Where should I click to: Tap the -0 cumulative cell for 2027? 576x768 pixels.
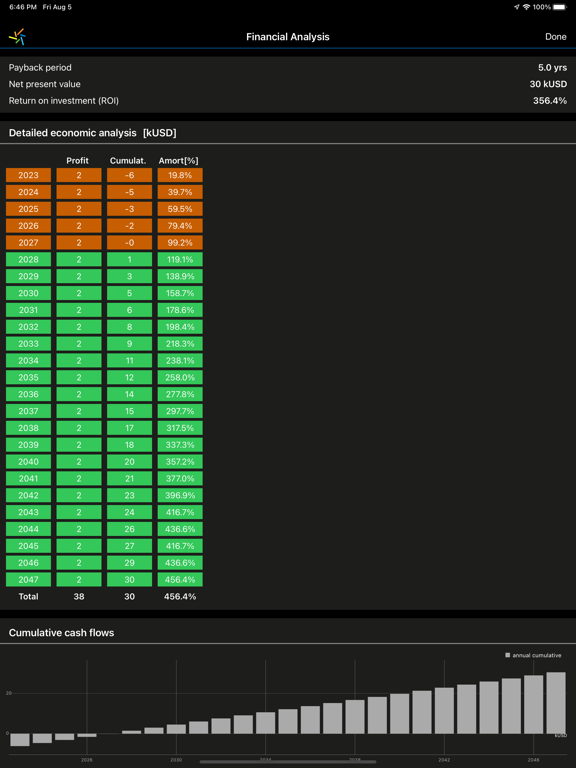(x=129, y=242)
